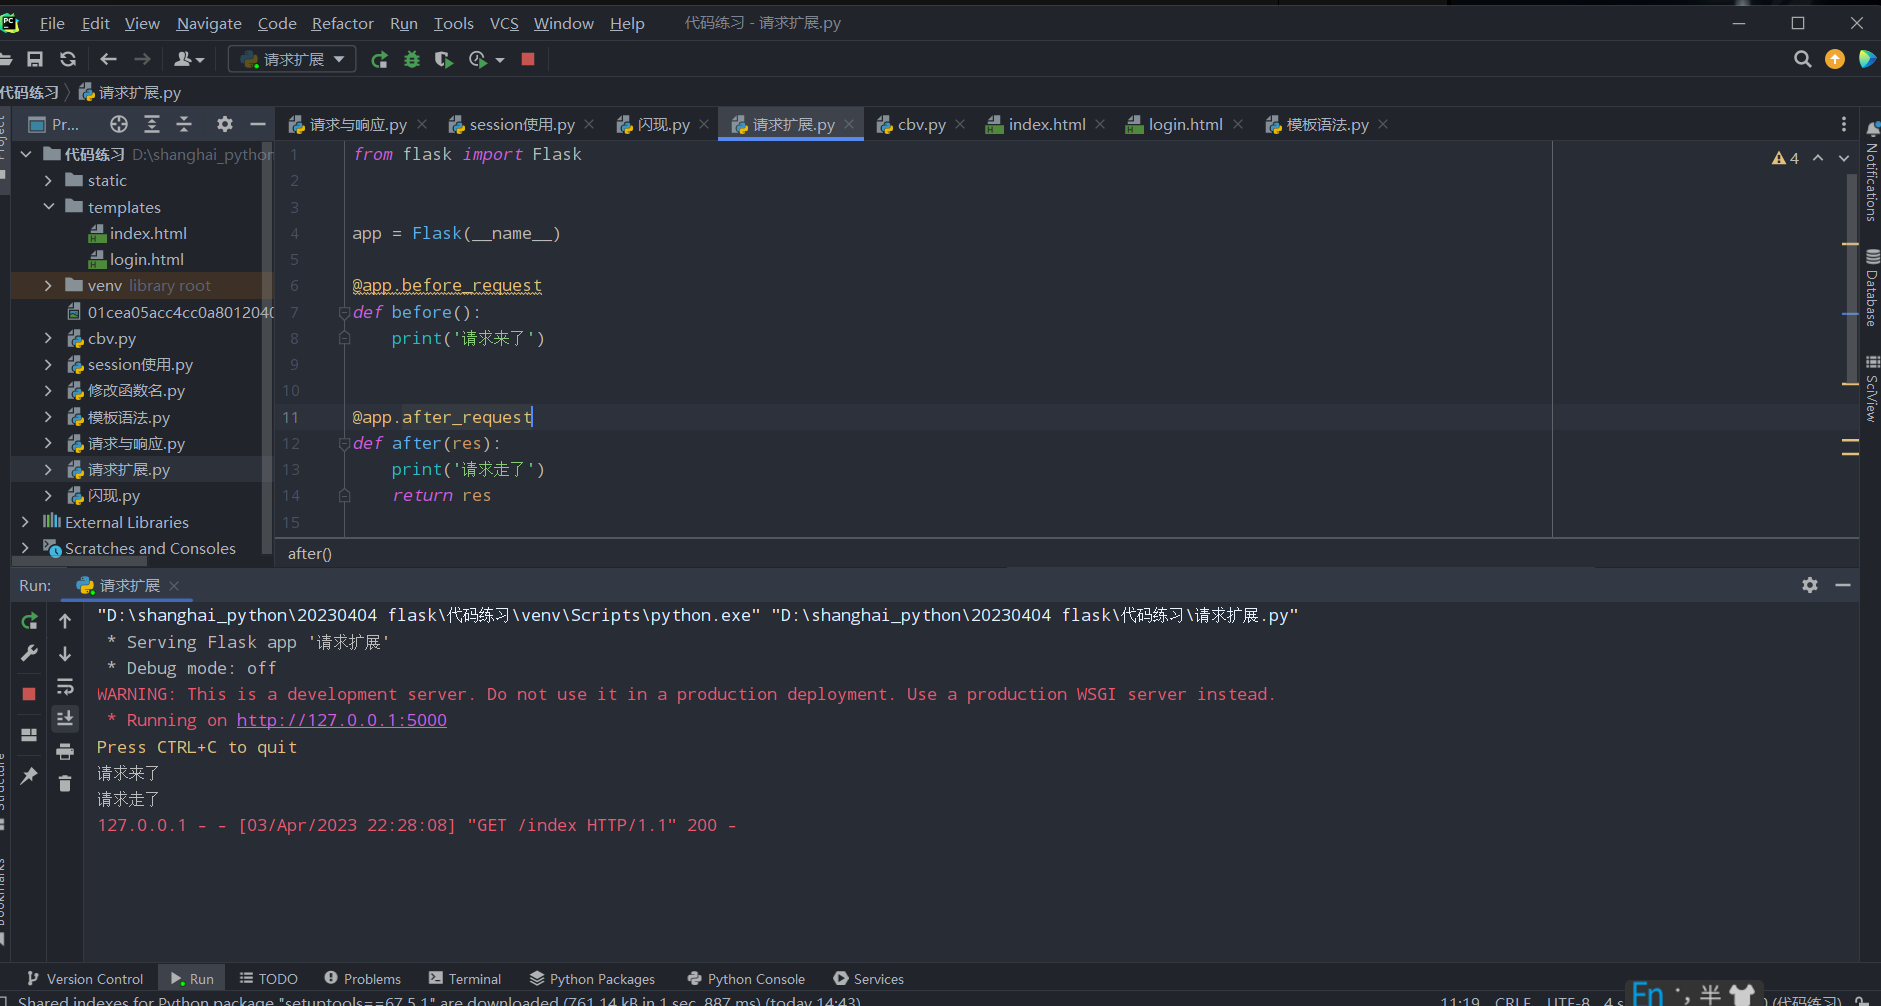1881x1006 pixels.
Task: Select opened file in Project tree
Action: 119,124
